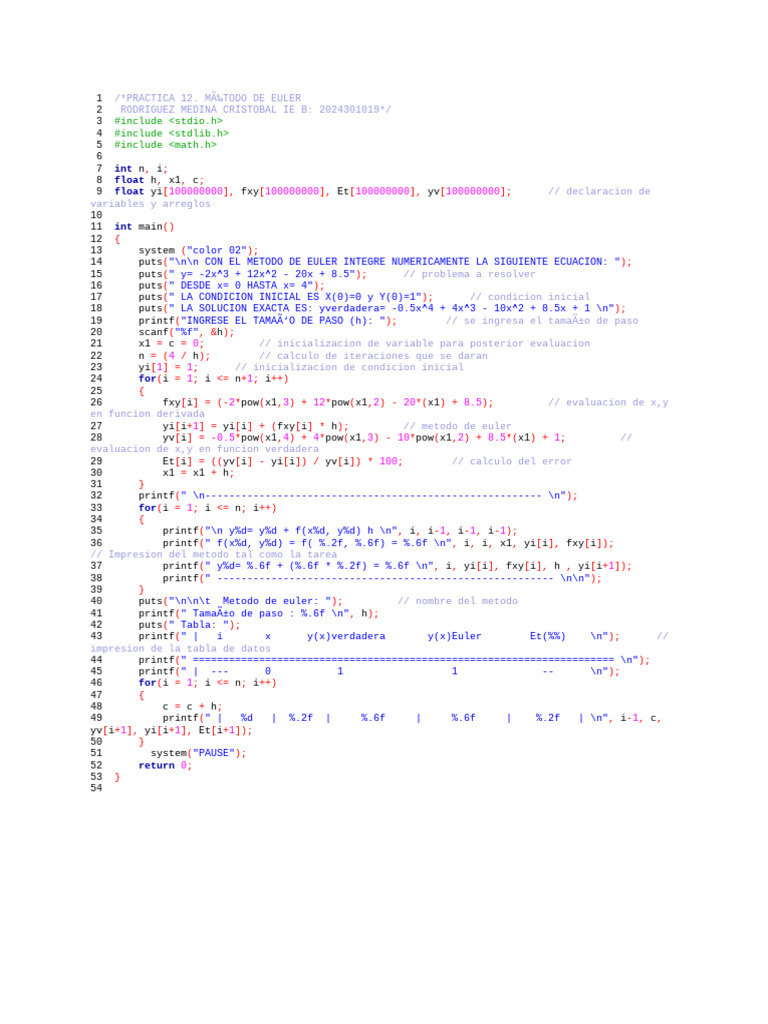The width and height of the screenshot is (768, 1024).
Task: Click the 'for(i = 1; i <= n+1; i++)' loop
Action: [x=214, y=379]
